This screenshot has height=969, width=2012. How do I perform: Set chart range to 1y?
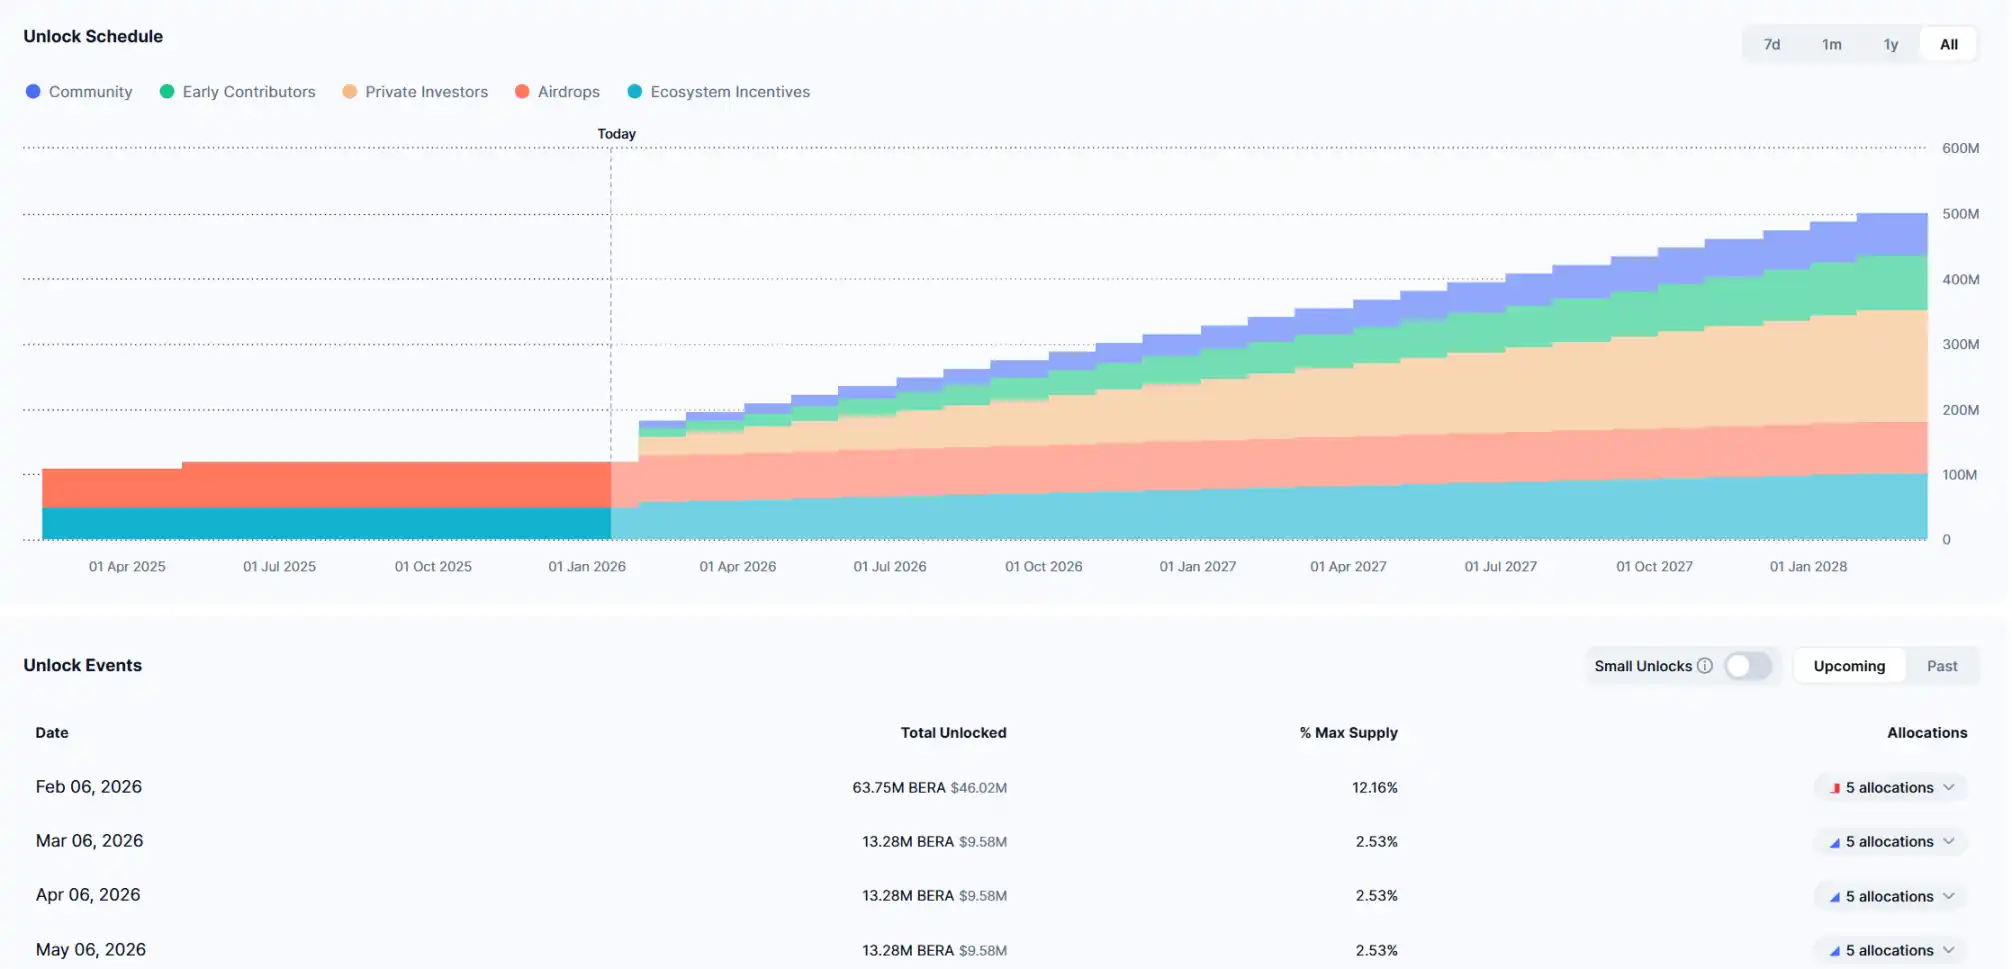pos(1890,45)
